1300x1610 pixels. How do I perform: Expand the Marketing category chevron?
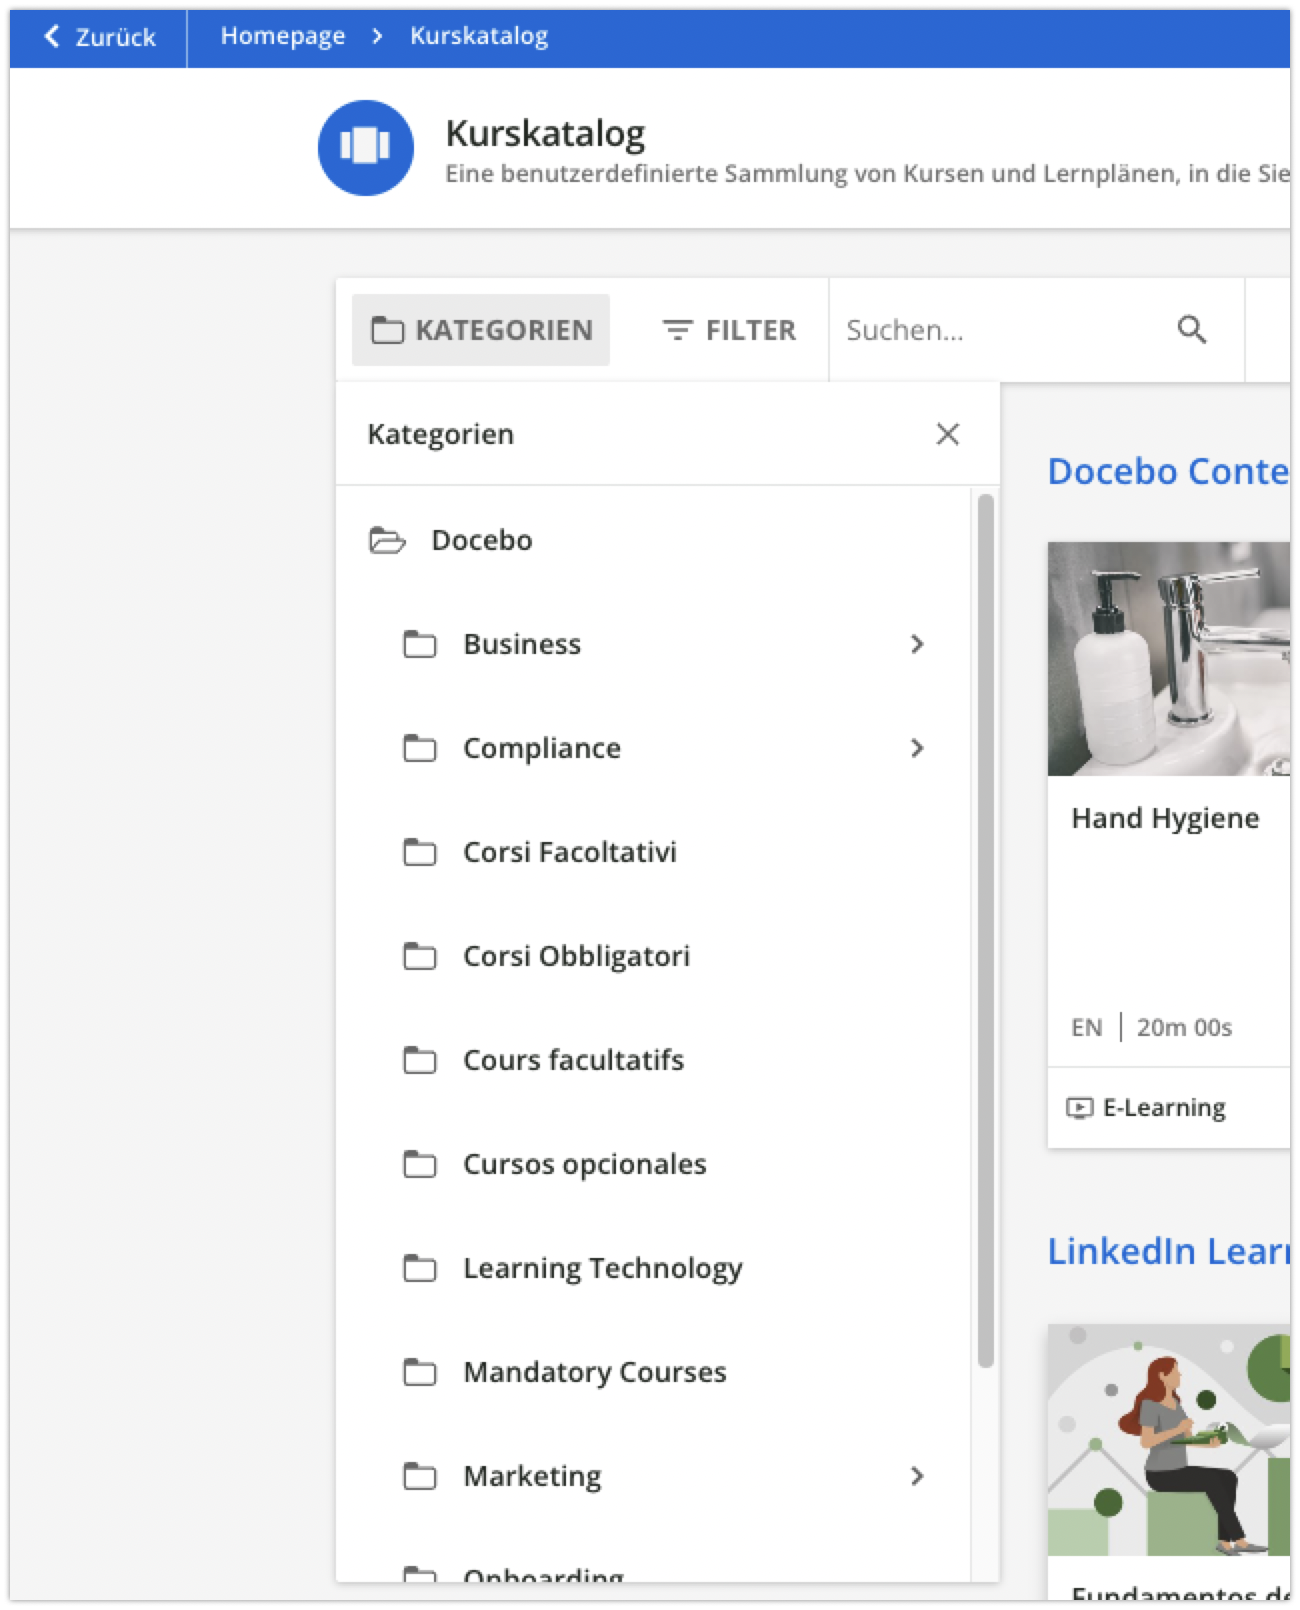[x=917, y=1476]
